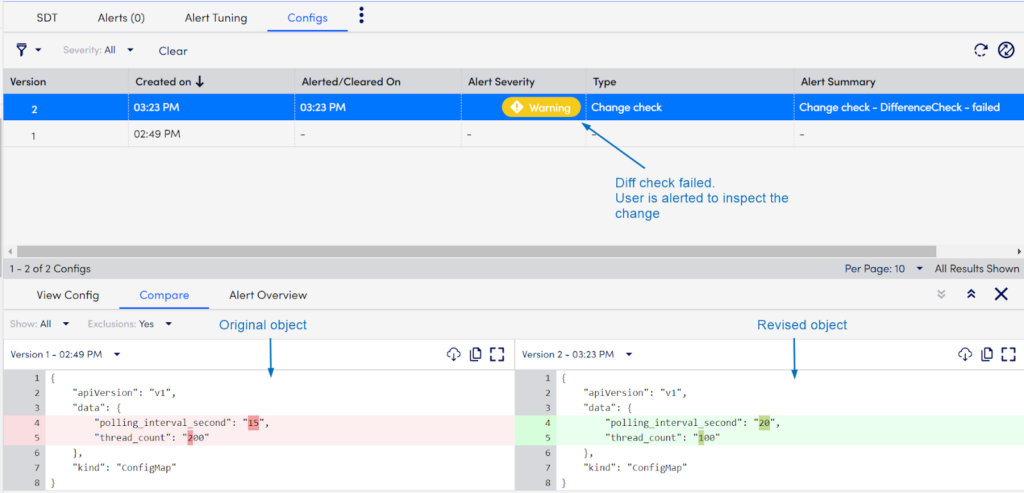
Task: Click the horizontal table scrollbar
Action: (x=476, y=251)
